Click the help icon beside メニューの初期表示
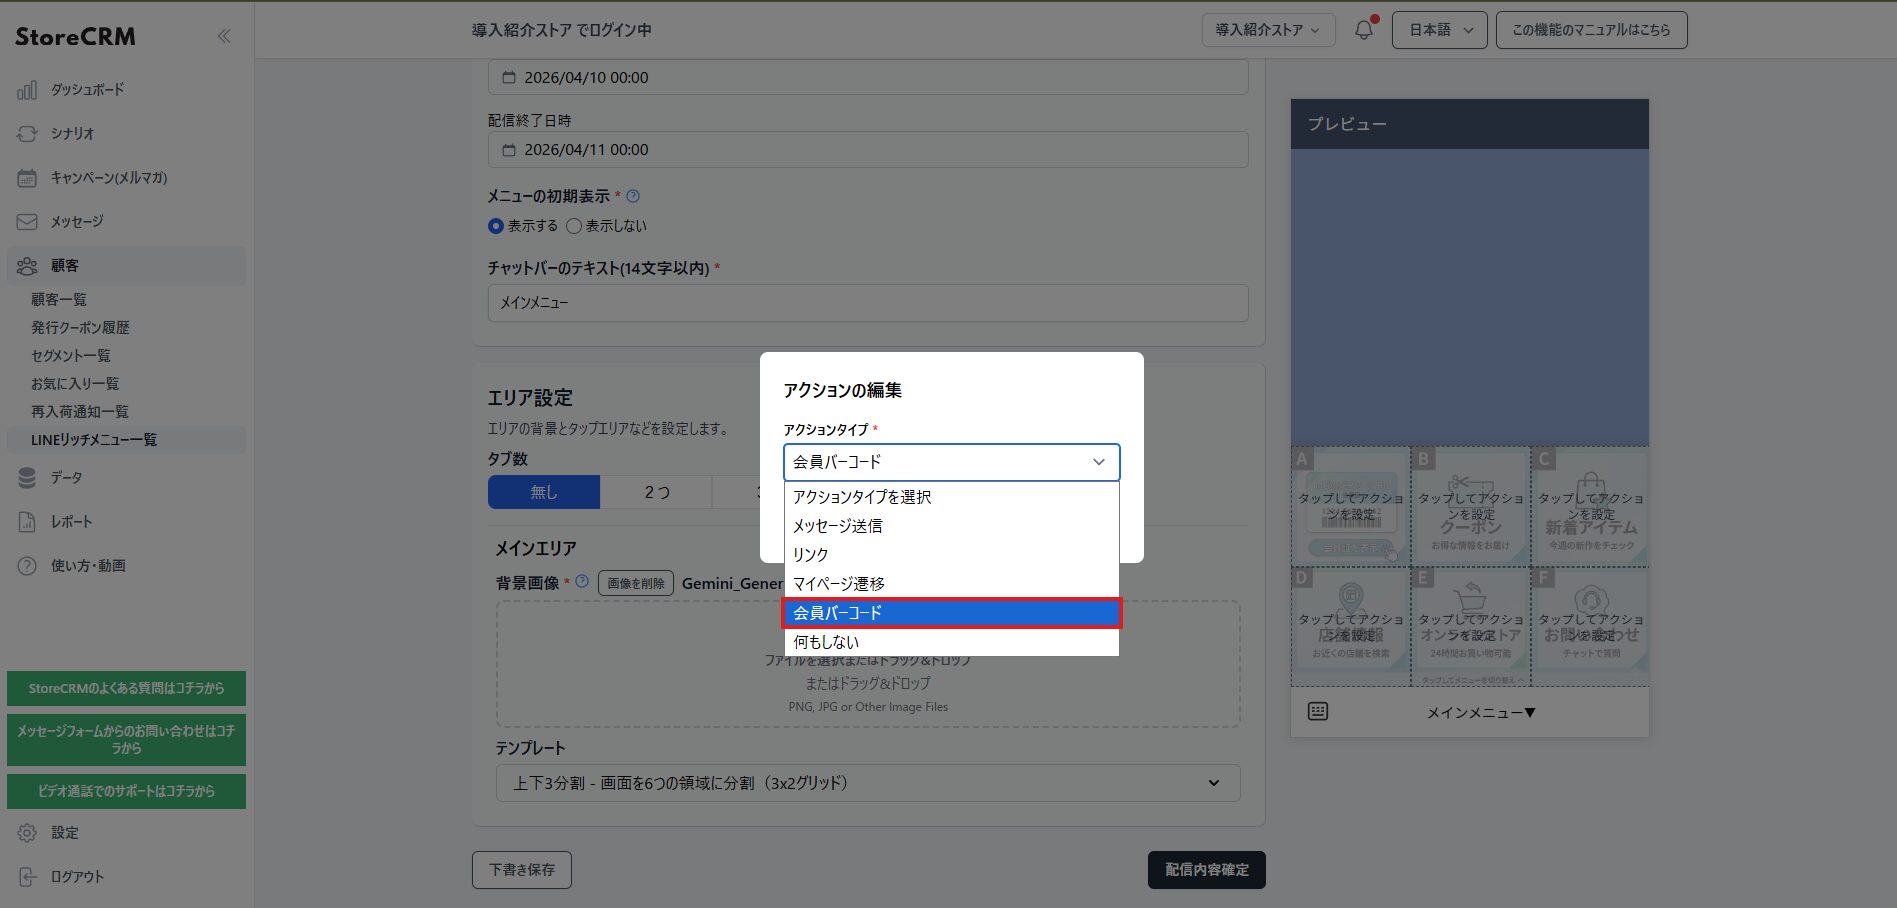The image size is (1897, 908). tap(633, 196)
